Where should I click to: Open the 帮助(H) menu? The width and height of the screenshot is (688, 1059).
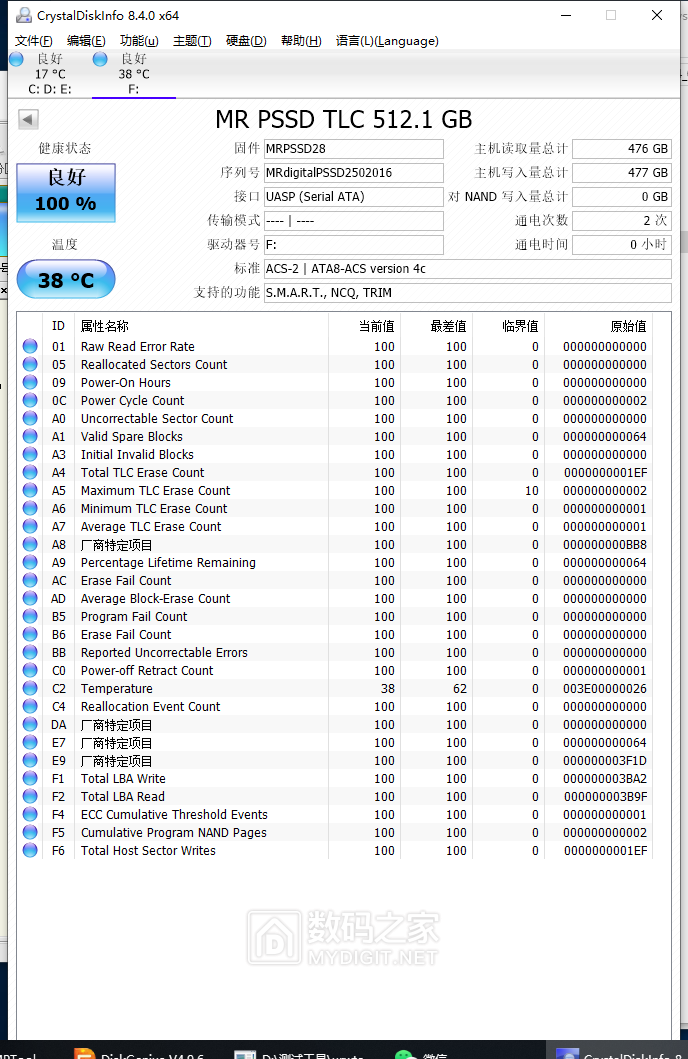(x=301, y=41)
